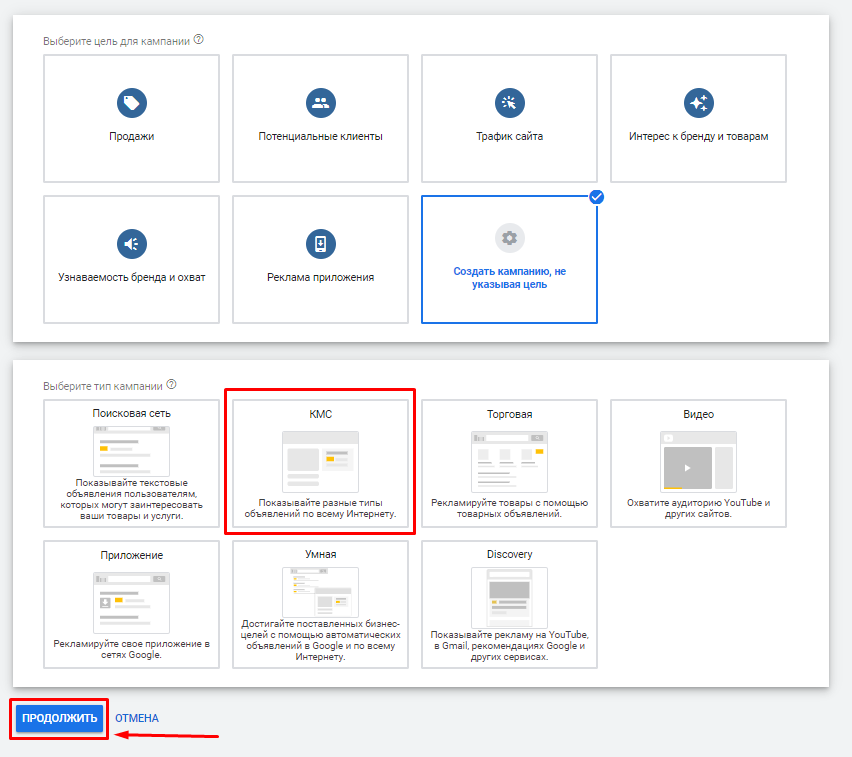Pick the Discovery campaign type
Screen dimensions: 852x757
pos(509,605)
